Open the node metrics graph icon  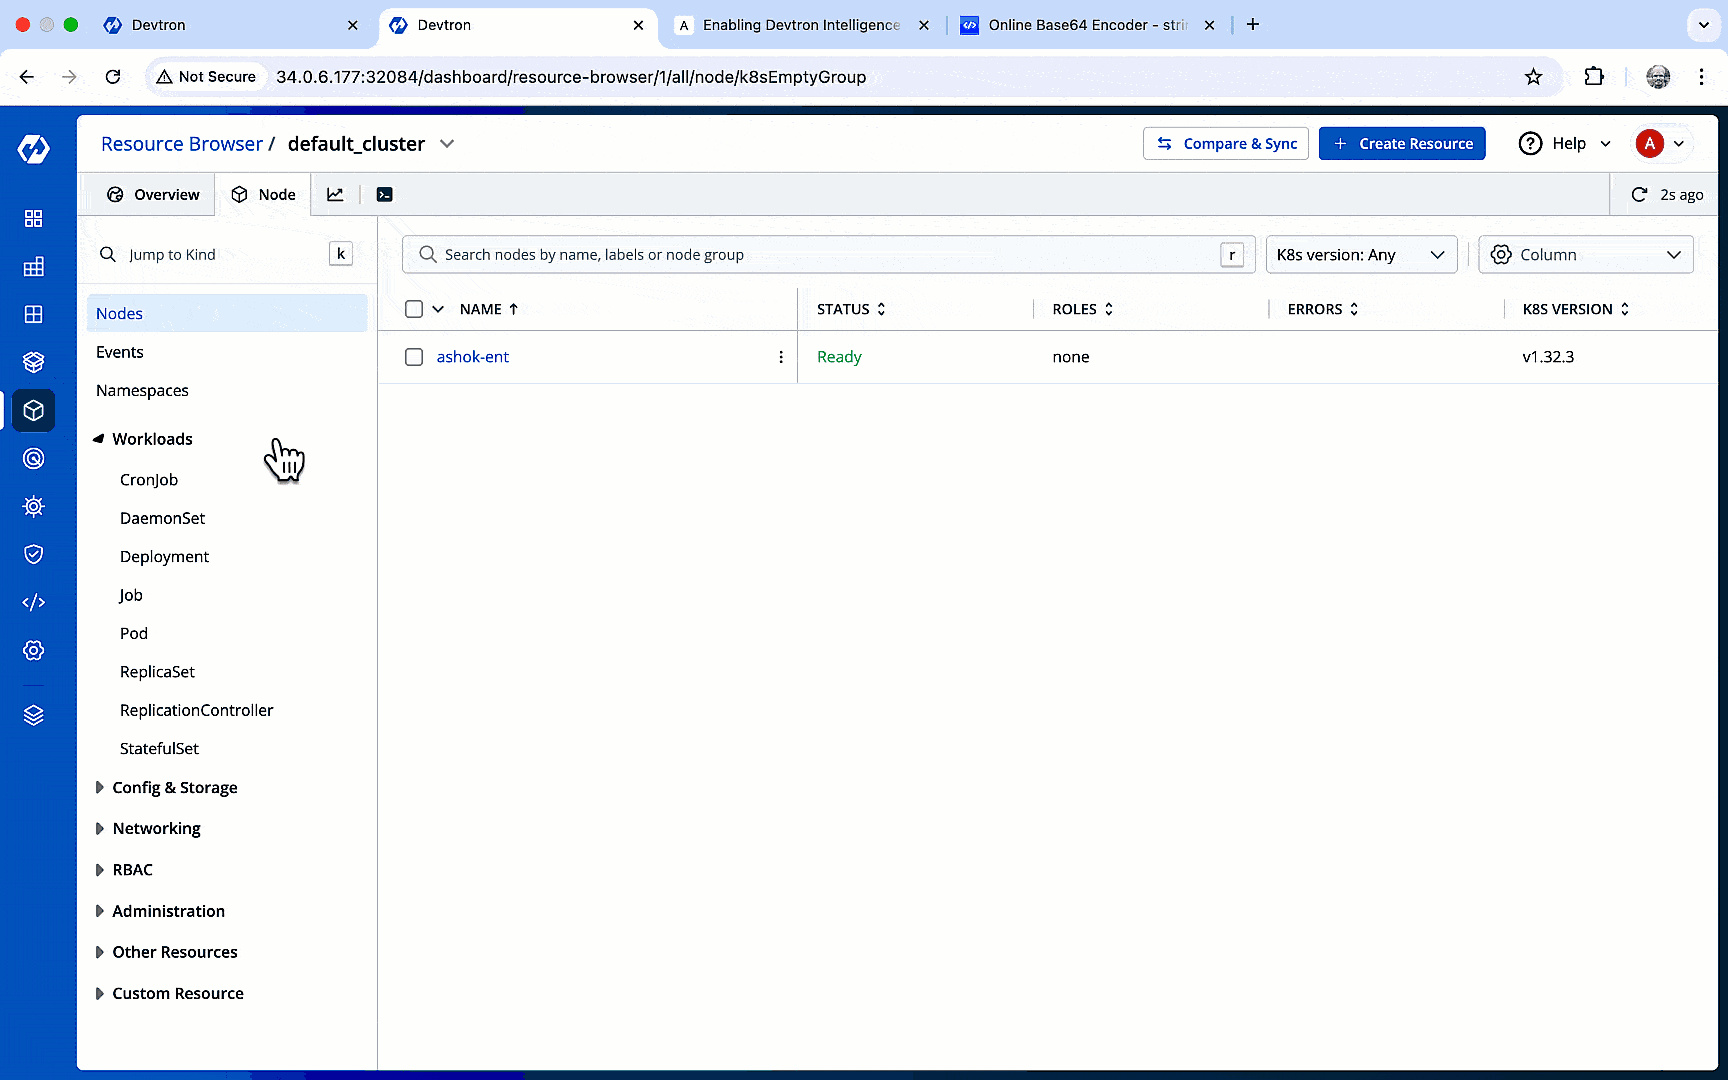click(x=335, y=194)
